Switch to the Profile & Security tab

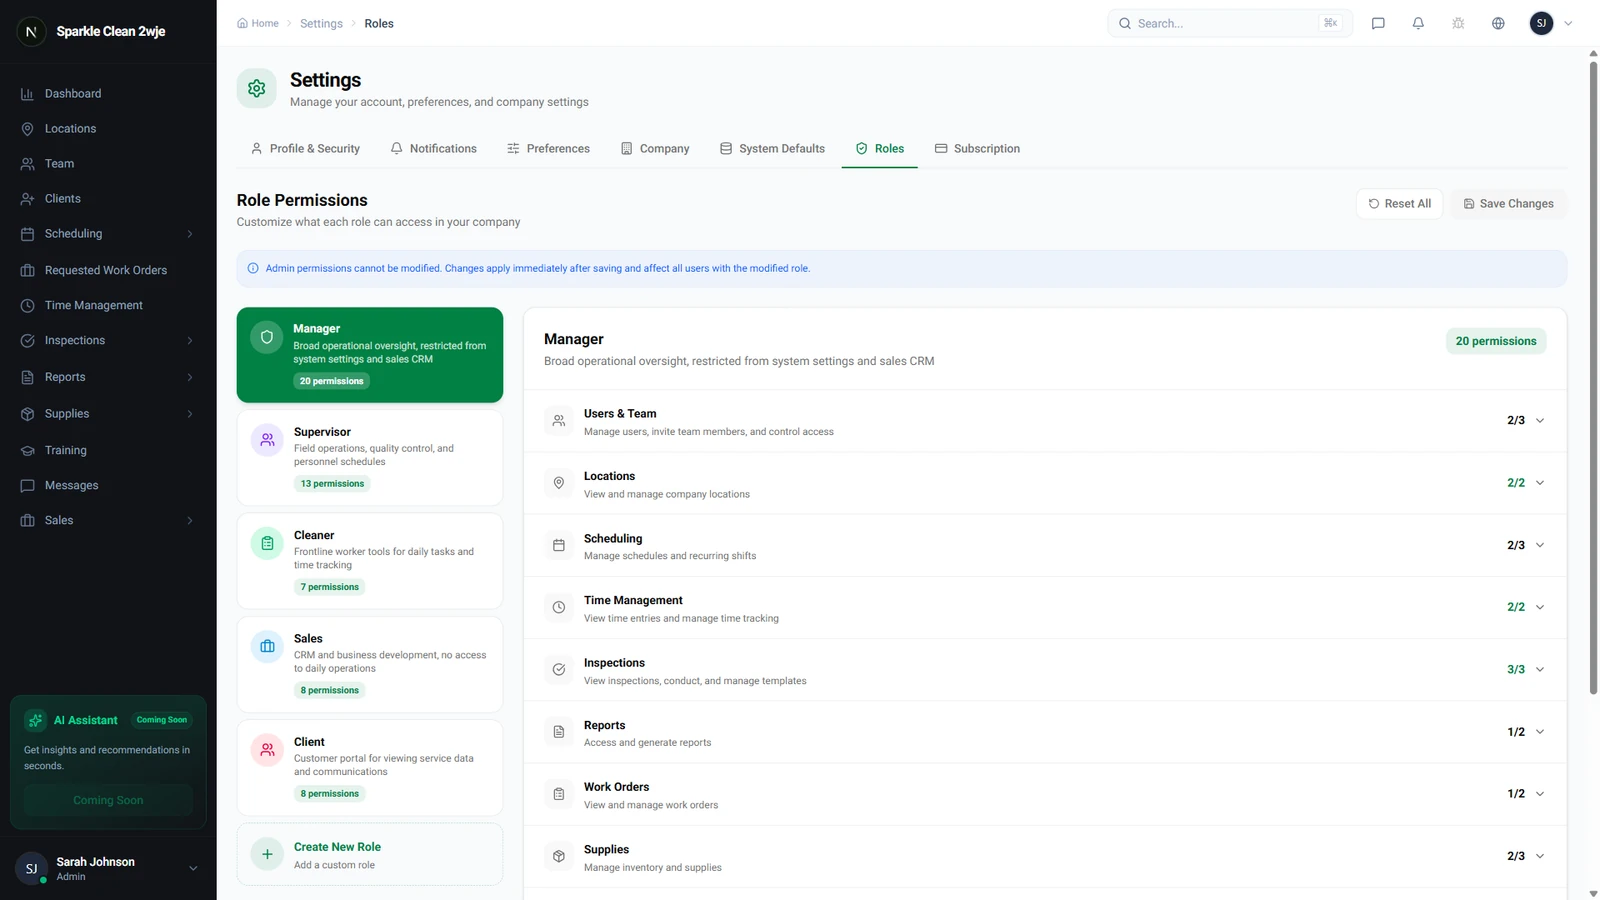tap(305, 149)
